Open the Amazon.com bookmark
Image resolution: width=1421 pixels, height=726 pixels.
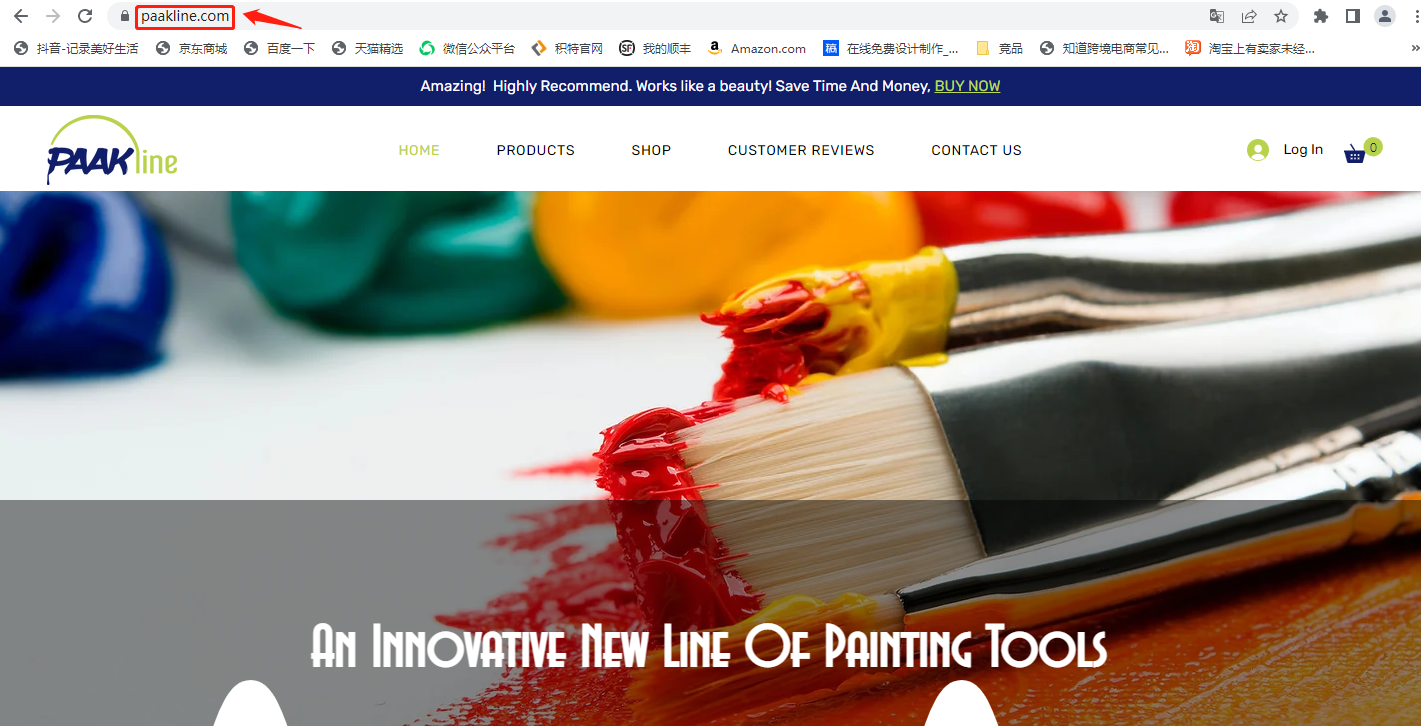[756, 48]
